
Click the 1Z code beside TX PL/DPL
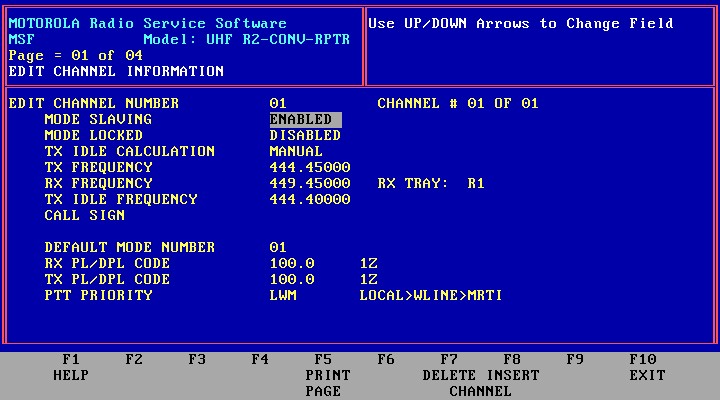pyautogui.click(x=368, y=279)
